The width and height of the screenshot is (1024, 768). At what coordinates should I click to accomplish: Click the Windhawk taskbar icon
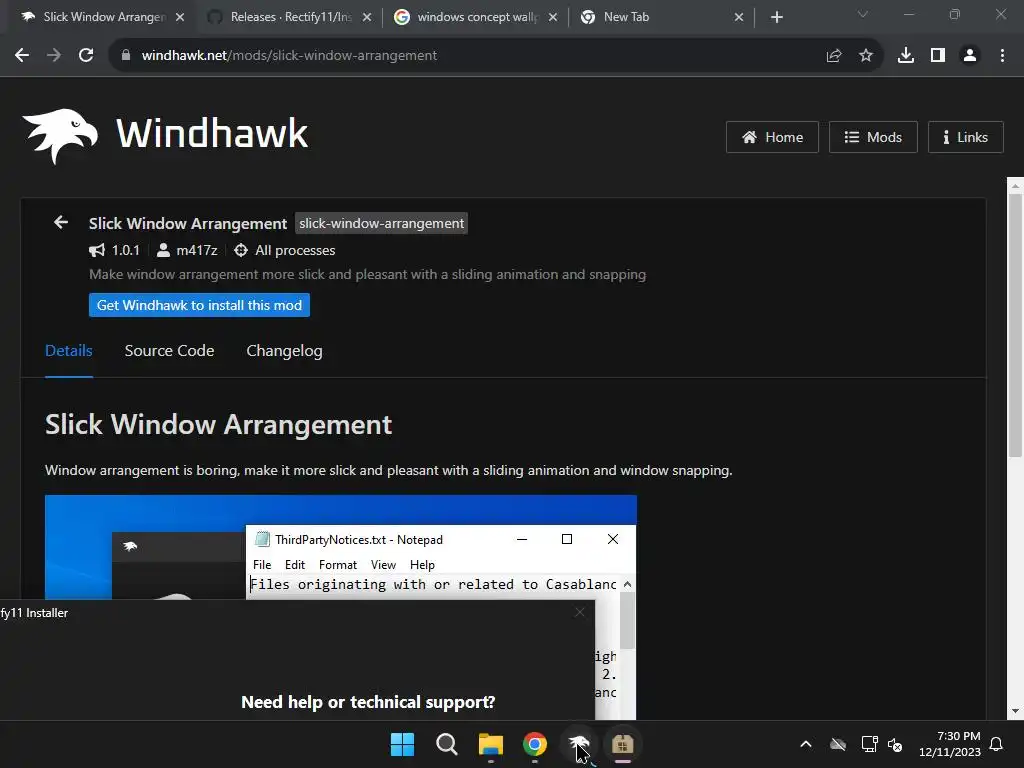point(579,744)
